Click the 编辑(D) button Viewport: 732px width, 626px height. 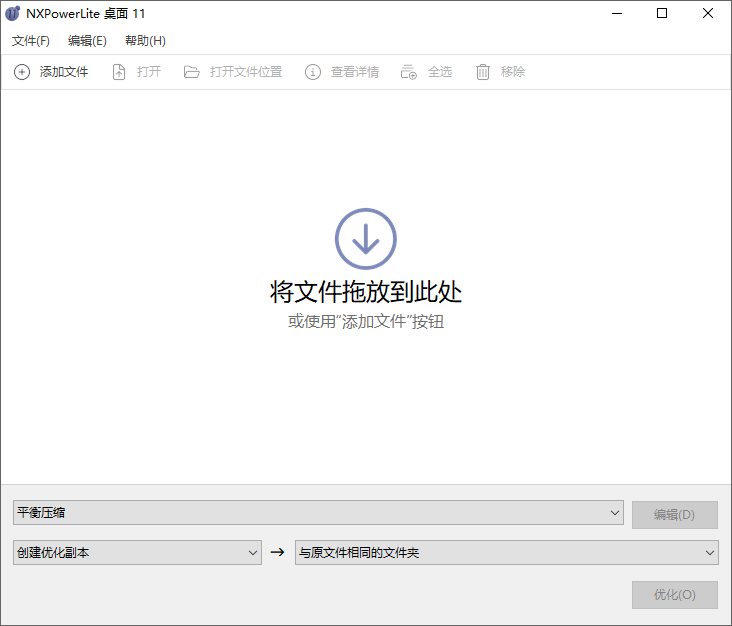[675, 515]
